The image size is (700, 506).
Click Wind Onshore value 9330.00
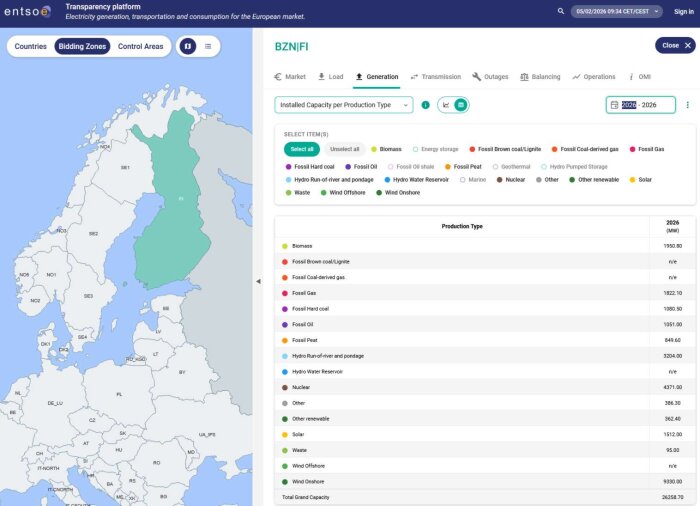pos(672,481)
